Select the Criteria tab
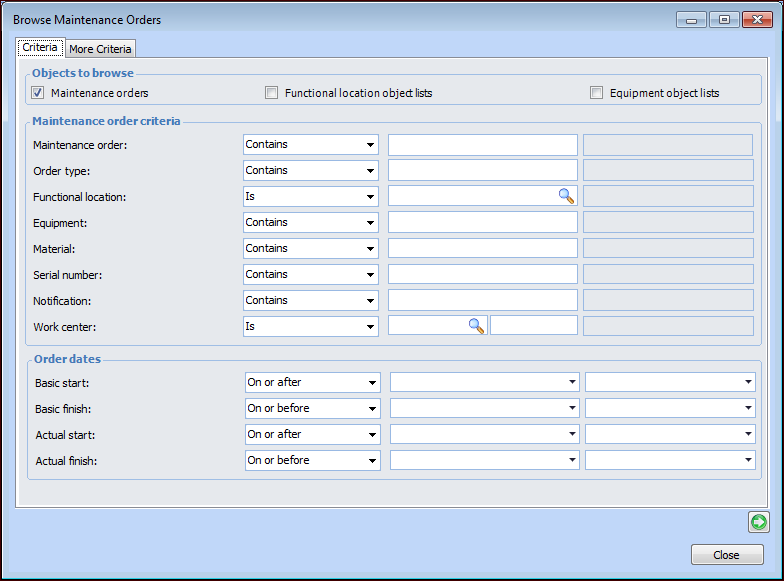784x581 pixels. pos(40,48)
